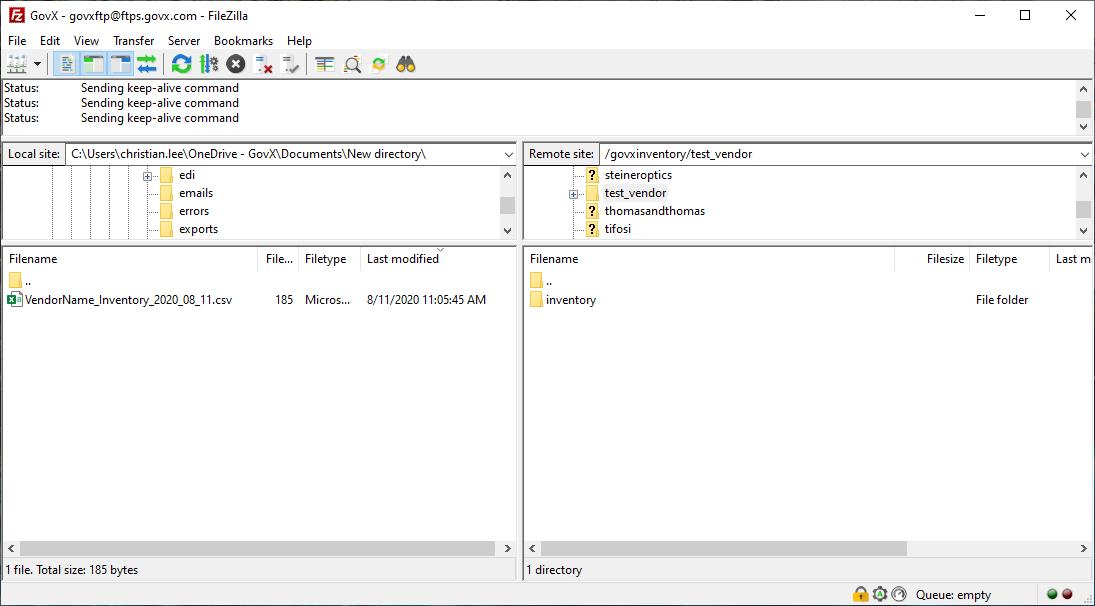This screenshot has height=606, width=1095.
Task: Click the green activity indicator light
Action: [1052, 595]
